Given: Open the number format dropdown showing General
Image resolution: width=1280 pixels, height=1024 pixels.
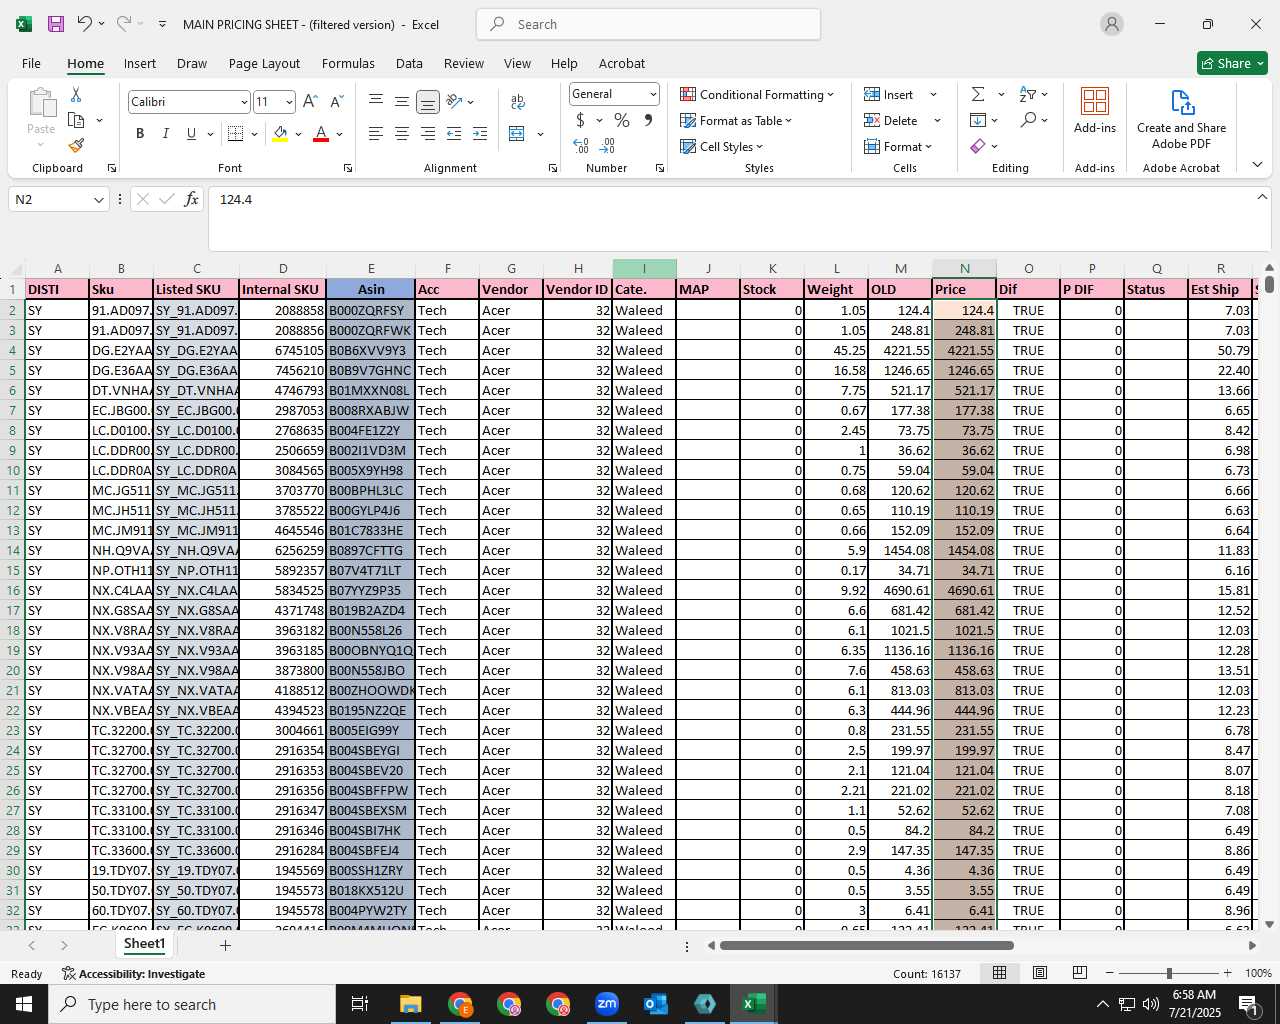Looking at the screenshot, I should pyautogui.click(x=653, y=94).
